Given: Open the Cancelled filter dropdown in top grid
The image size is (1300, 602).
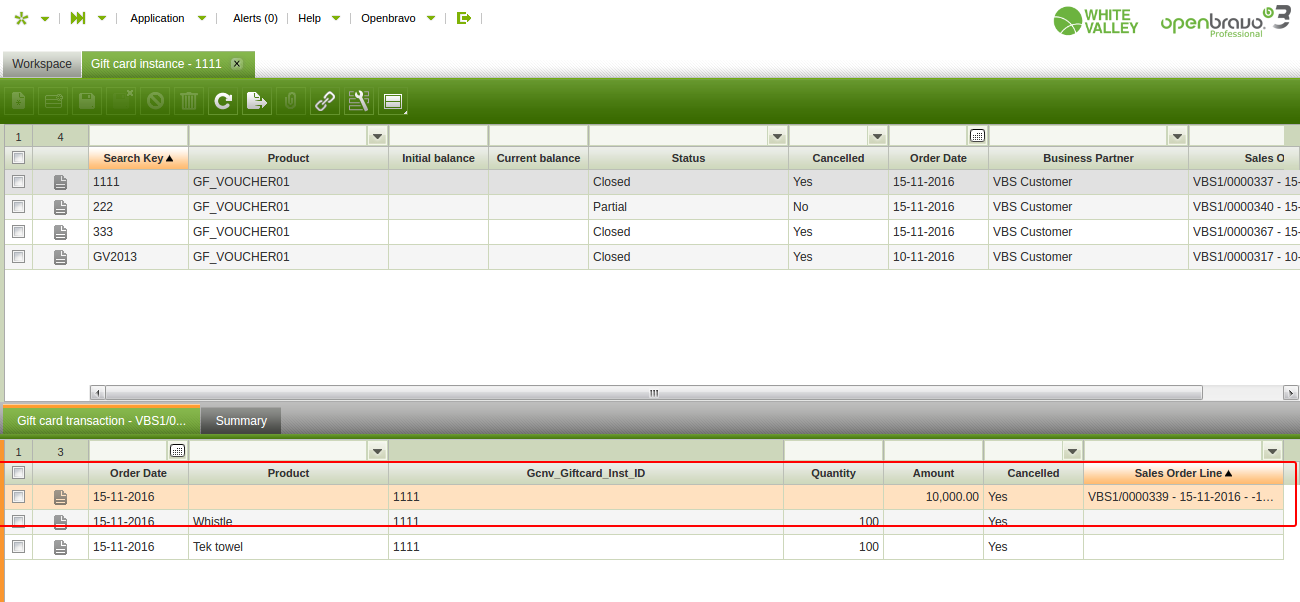Looking at the screenshot, I should (x=877, y=136).
